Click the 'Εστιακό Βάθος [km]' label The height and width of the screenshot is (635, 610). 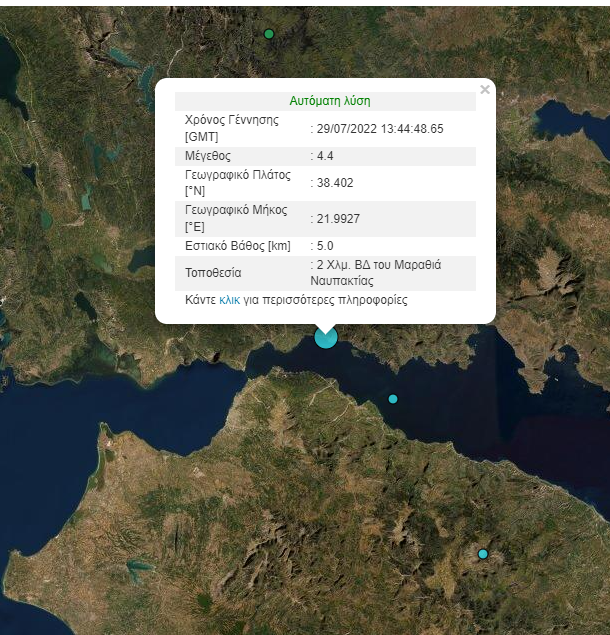click(236, 246)
